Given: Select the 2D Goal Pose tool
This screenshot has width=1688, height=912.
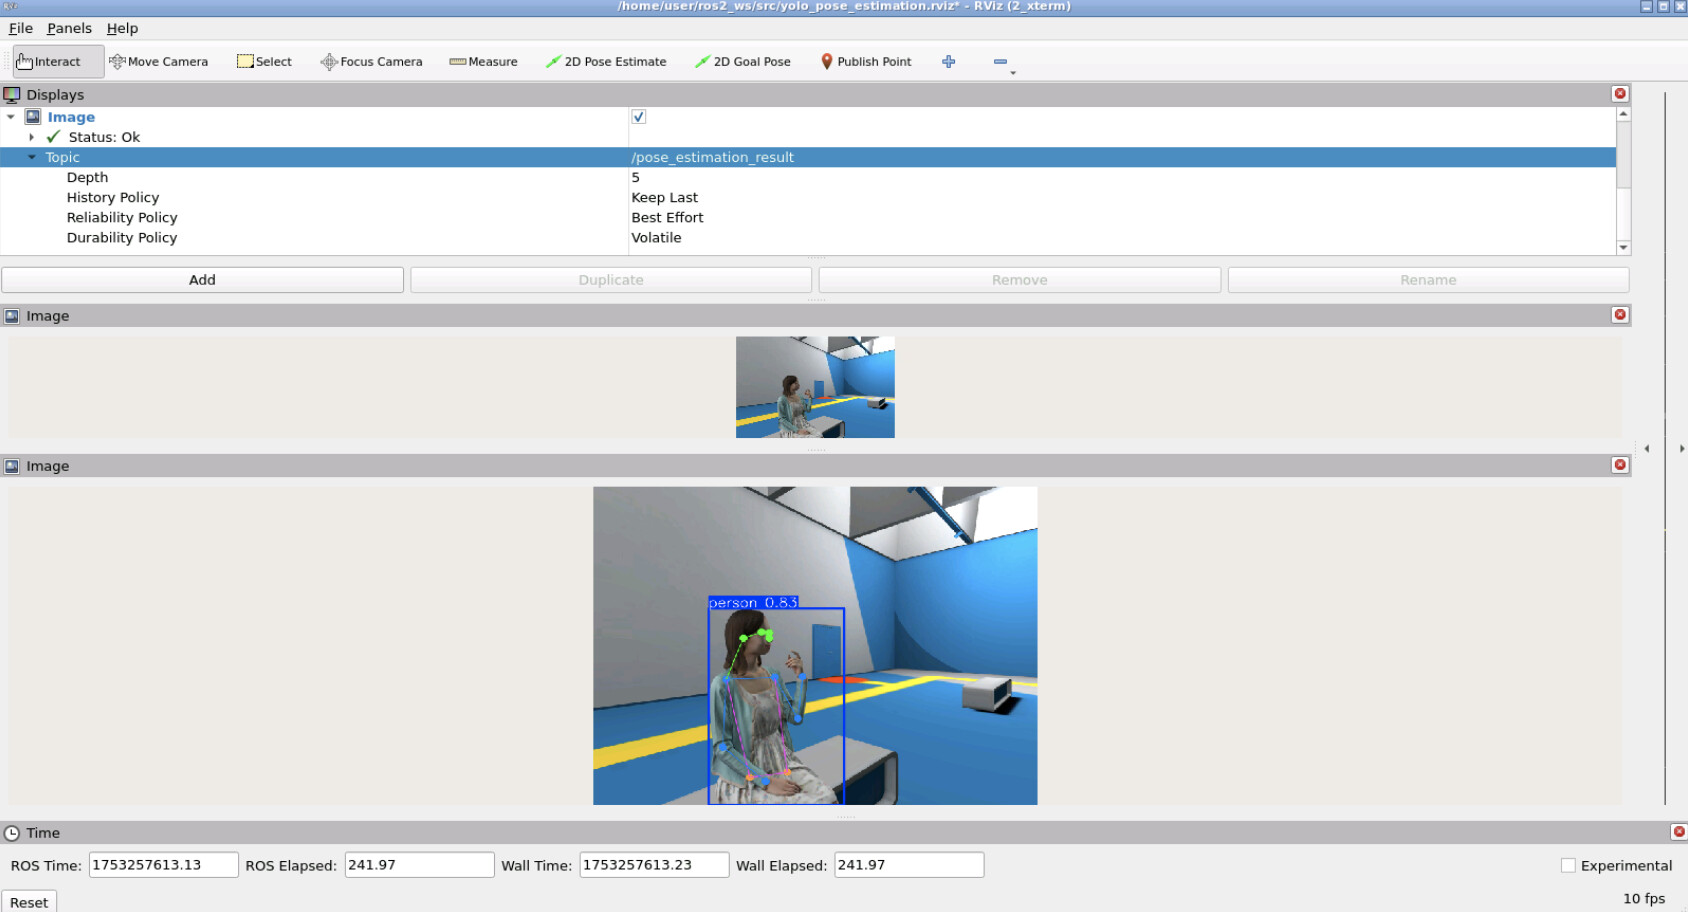Looking at the screenshot, I should click(x=743, y=62).
